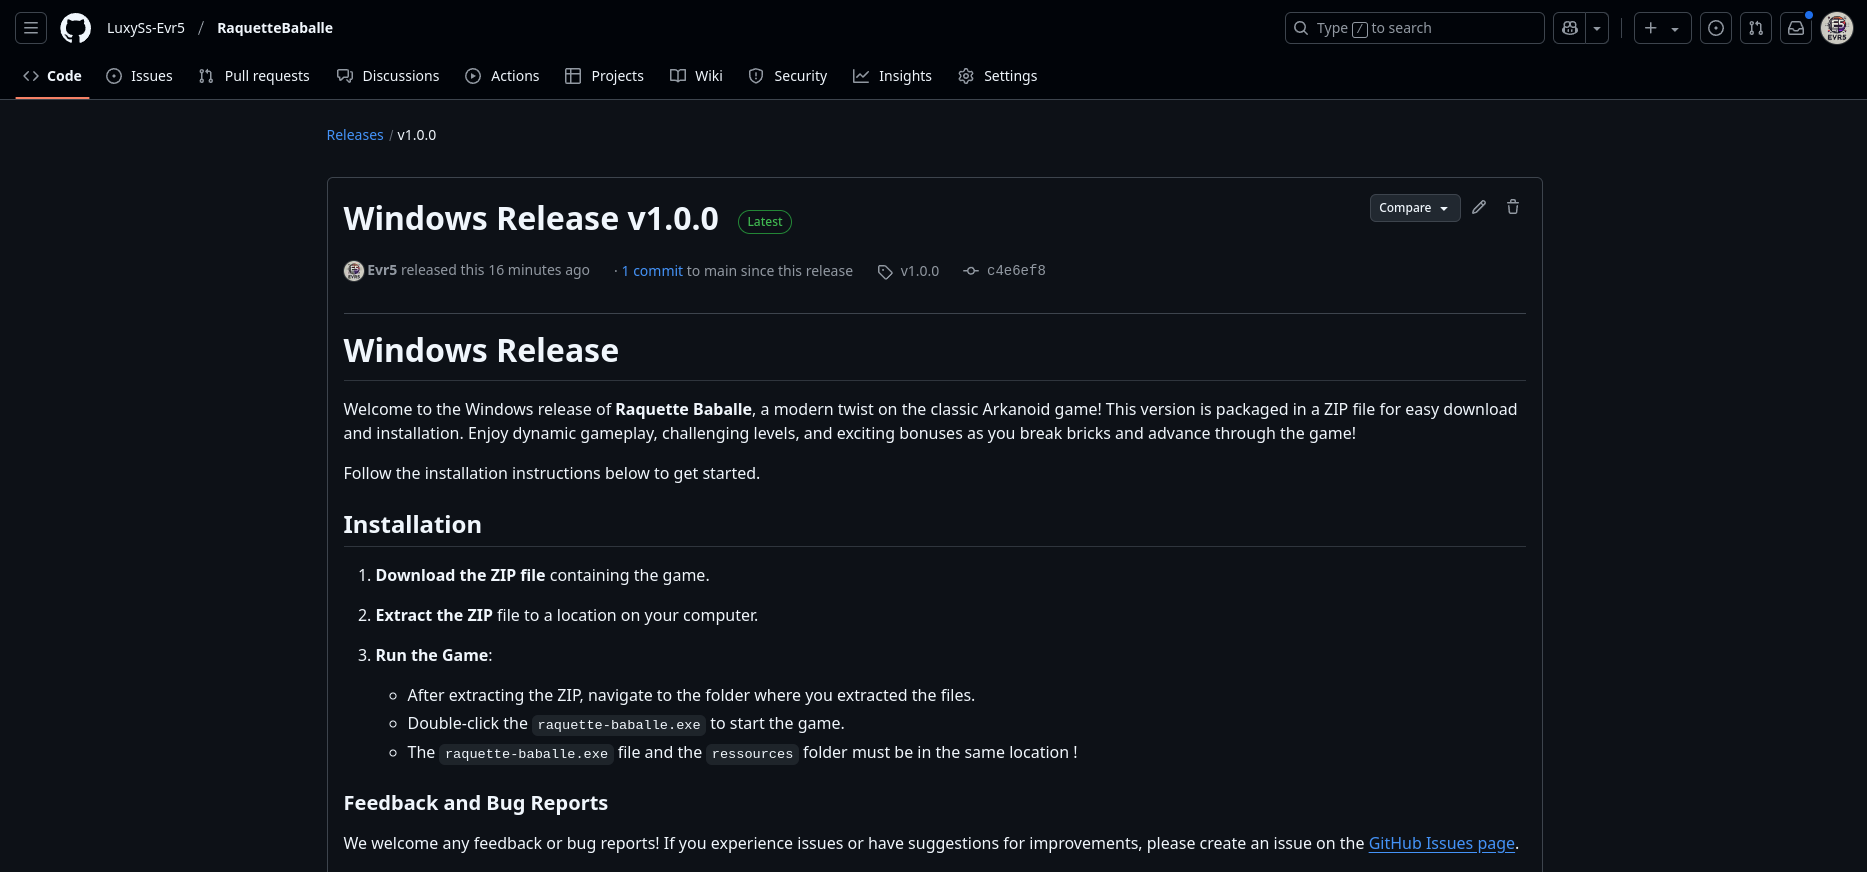Click the search bar field
Screen dimensions: 1867x872
pyautogui.click(x=1414, y=28)
